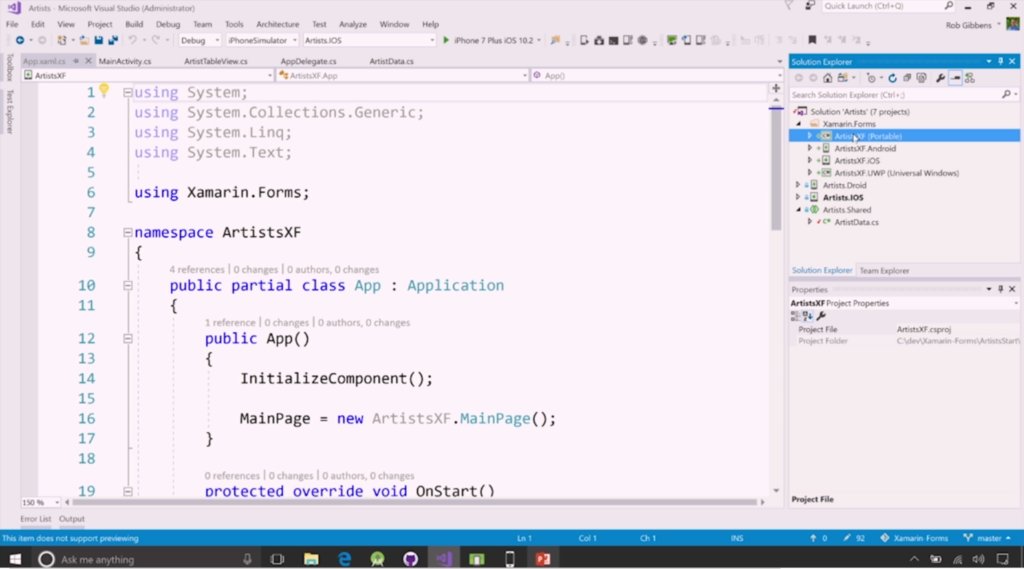Collapse the class App outlining region
The width and height of the screenshot is (1024, 569).
128,285
